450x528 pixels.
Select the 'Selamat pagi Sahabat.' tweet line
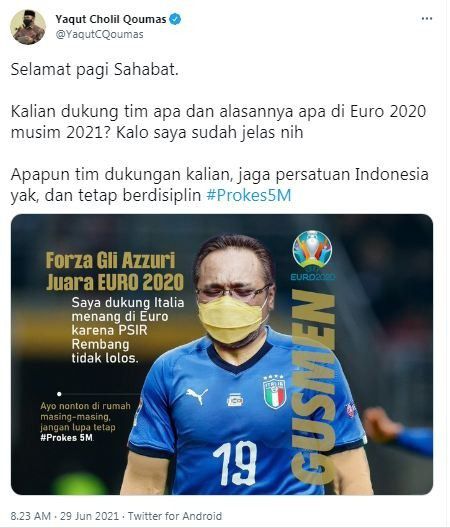coord(95,70)
